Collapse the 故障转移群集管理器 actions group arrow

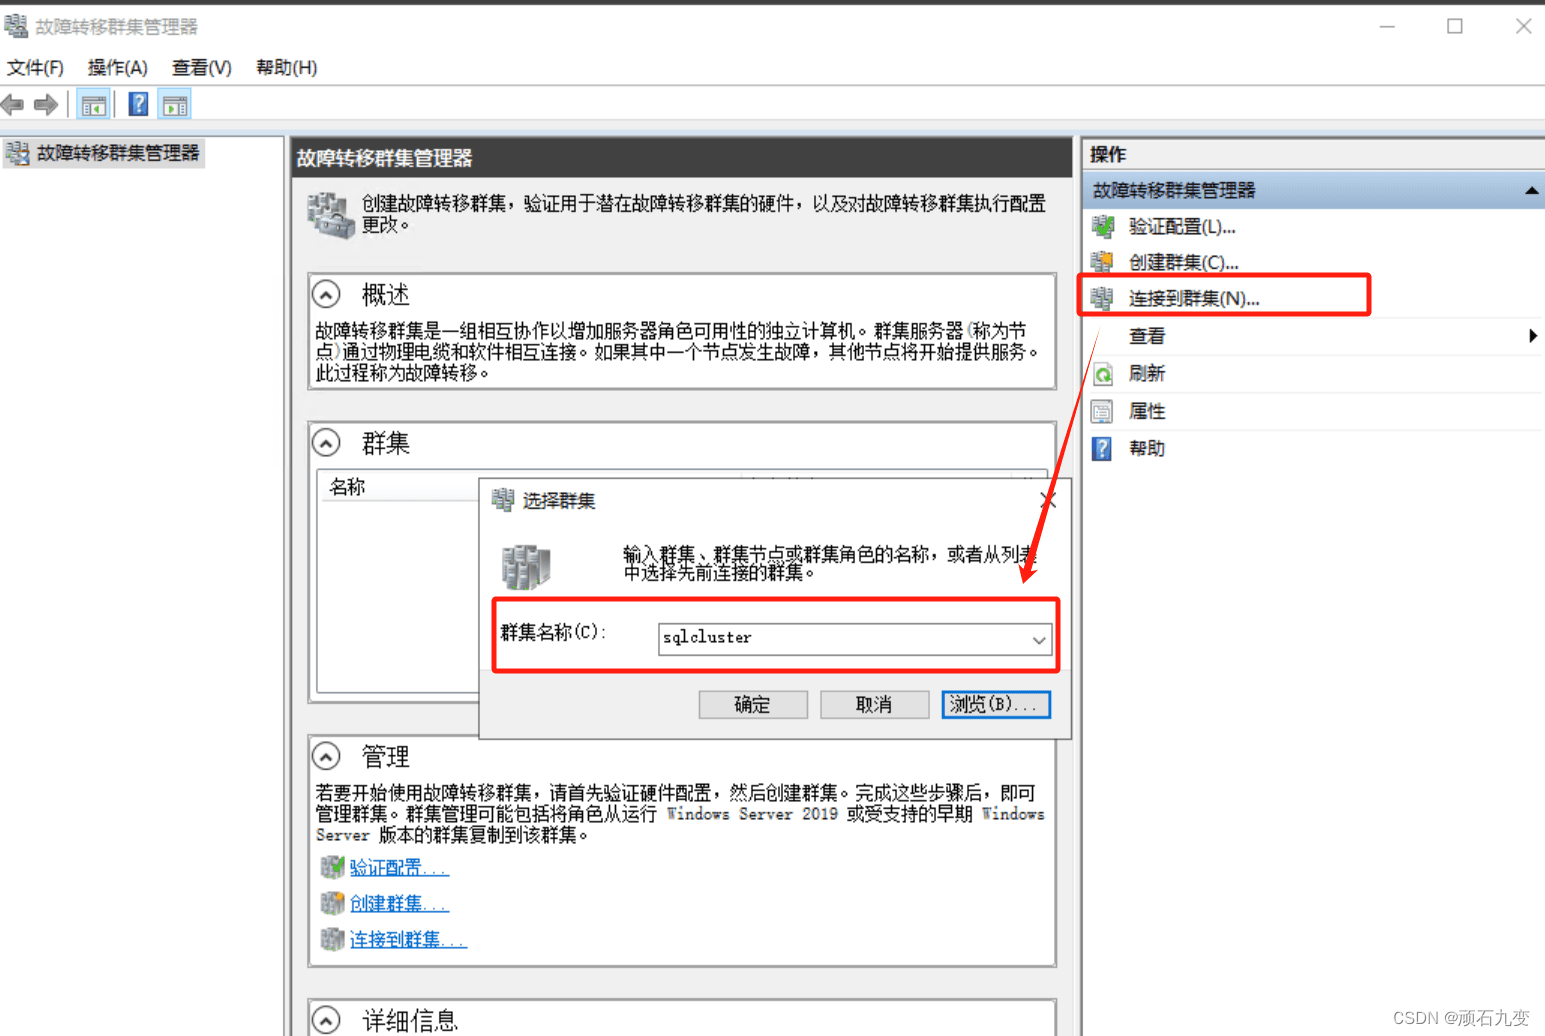(x=1531, y=190)
